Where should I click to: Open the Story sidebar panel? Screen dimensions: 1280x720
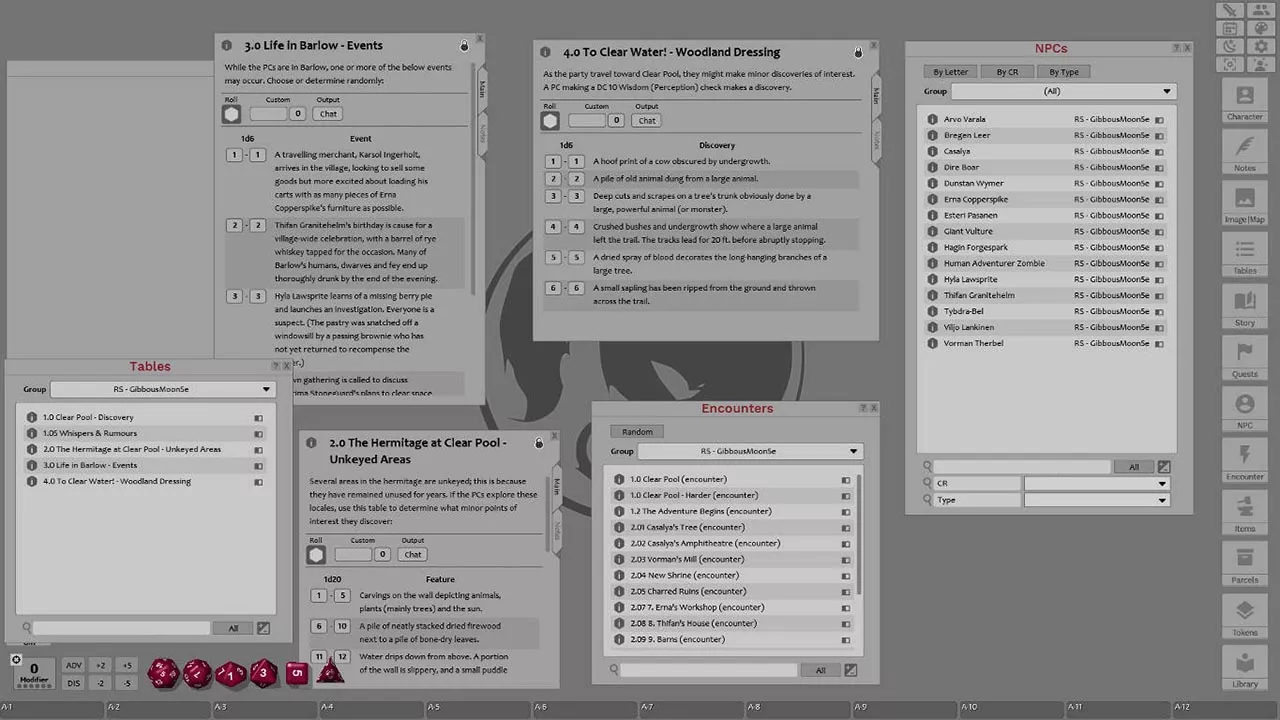click(x=1244, y=308)
